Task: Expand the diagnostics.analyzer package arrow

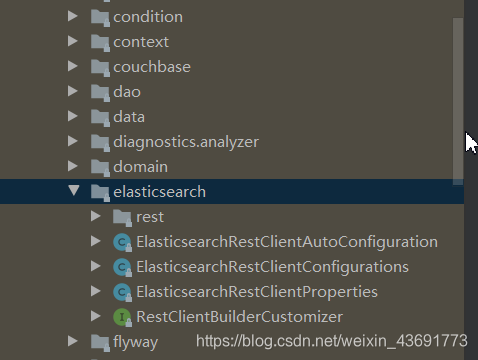Action: click(x=73, y=141)
